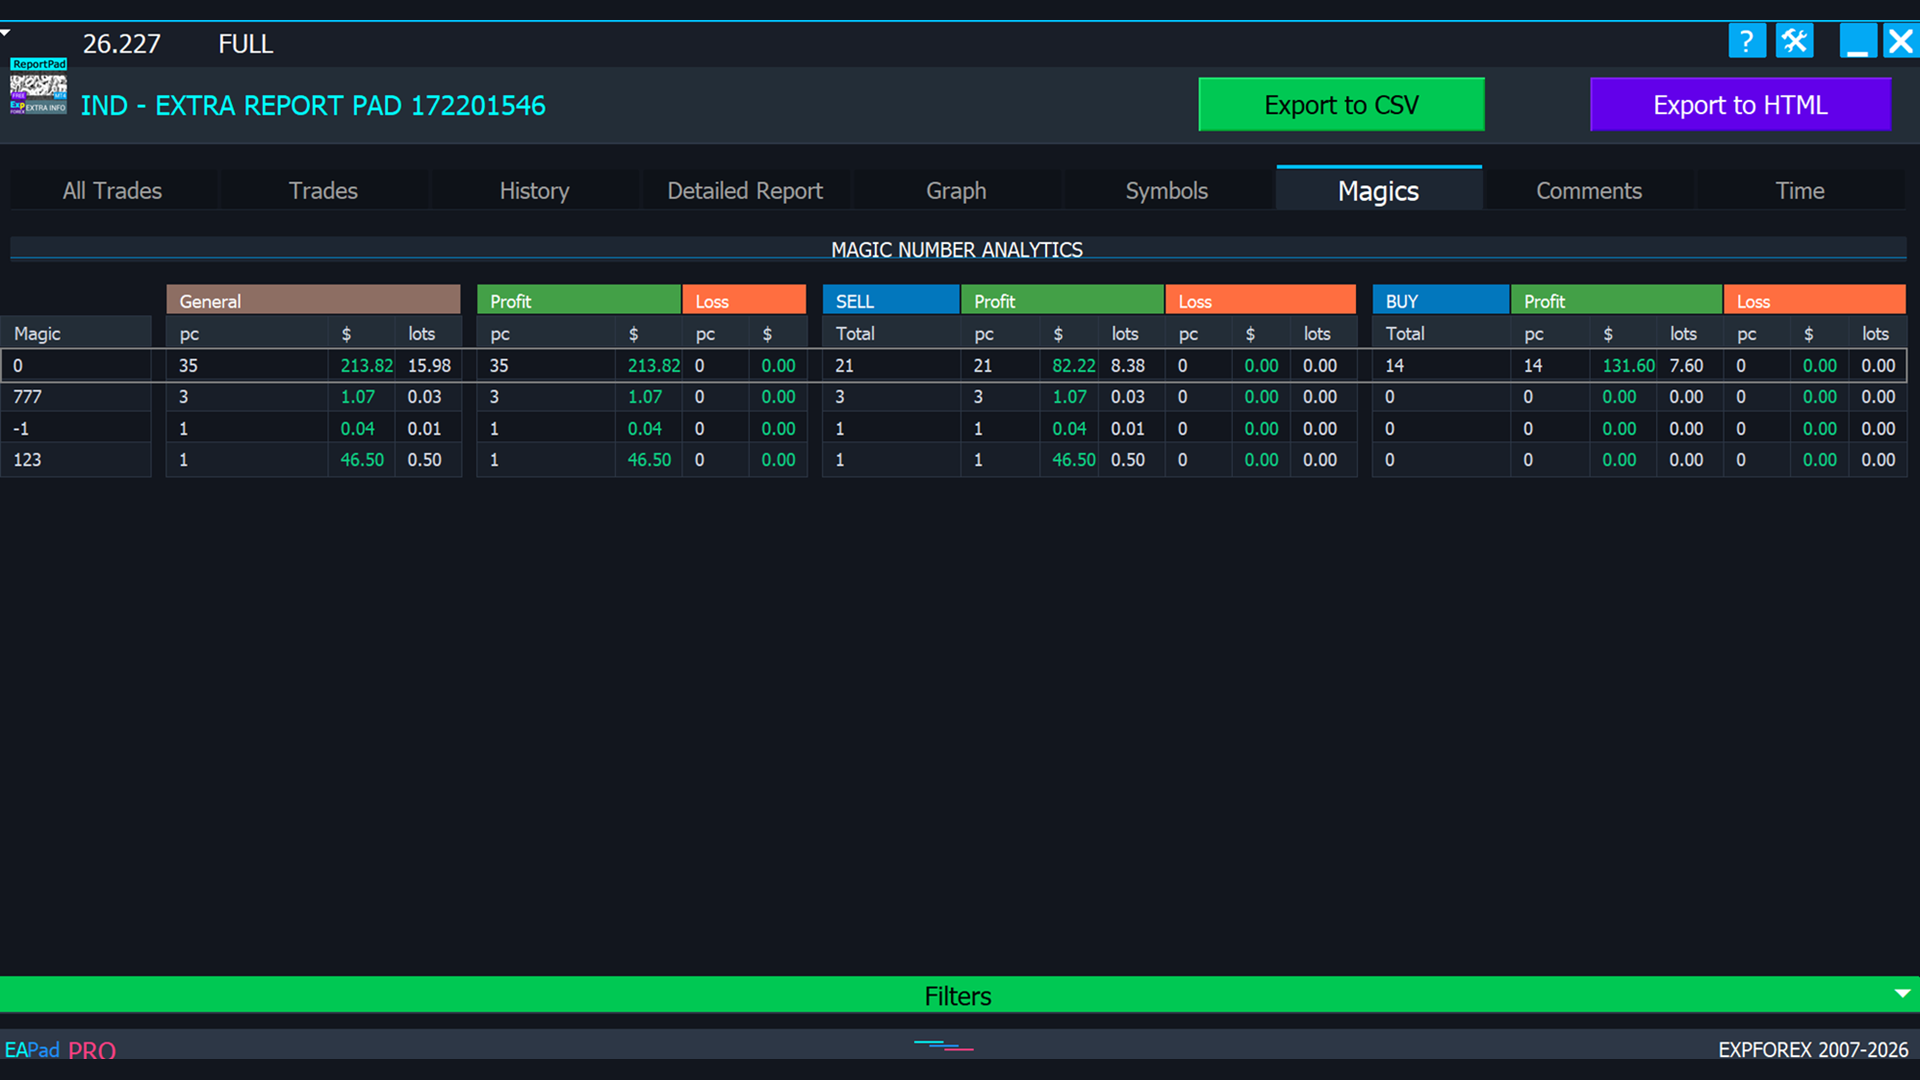Open the Detailed Report tab
The height and width of the screenshot is (1080, 1920).
[x=745, y=191]
